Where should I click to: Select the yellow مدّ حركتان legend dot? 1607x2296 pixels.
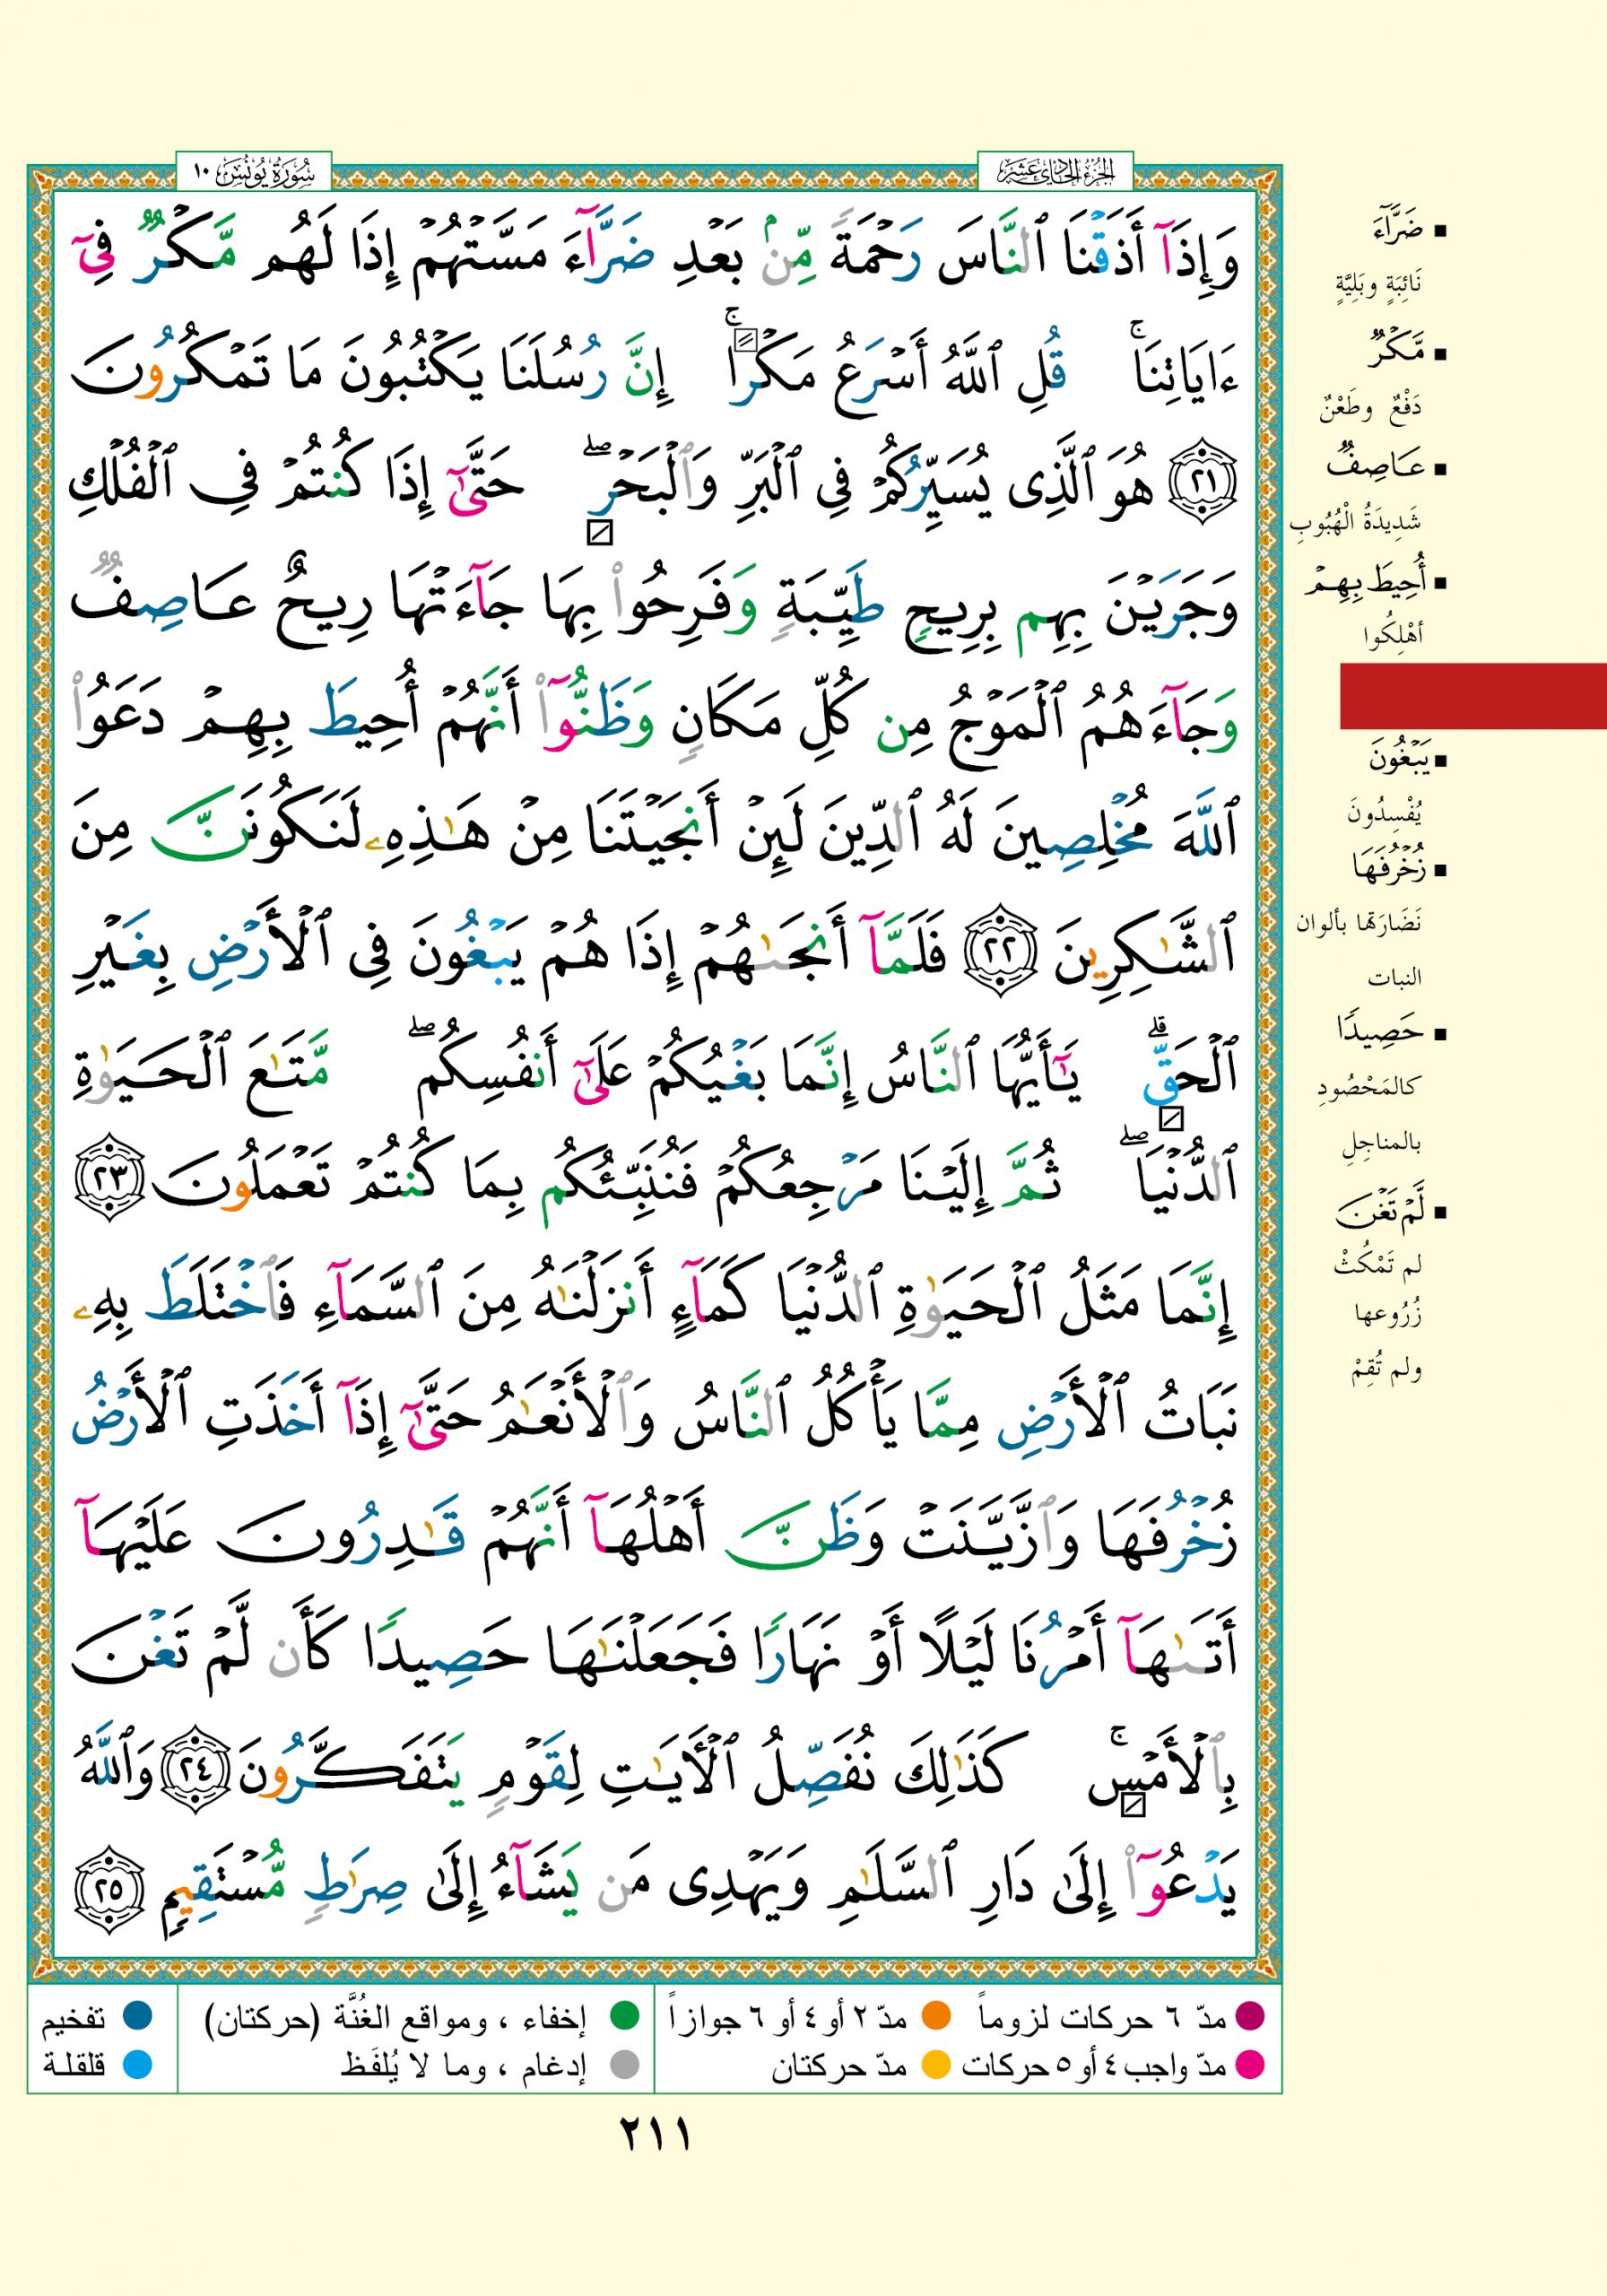936,2064
